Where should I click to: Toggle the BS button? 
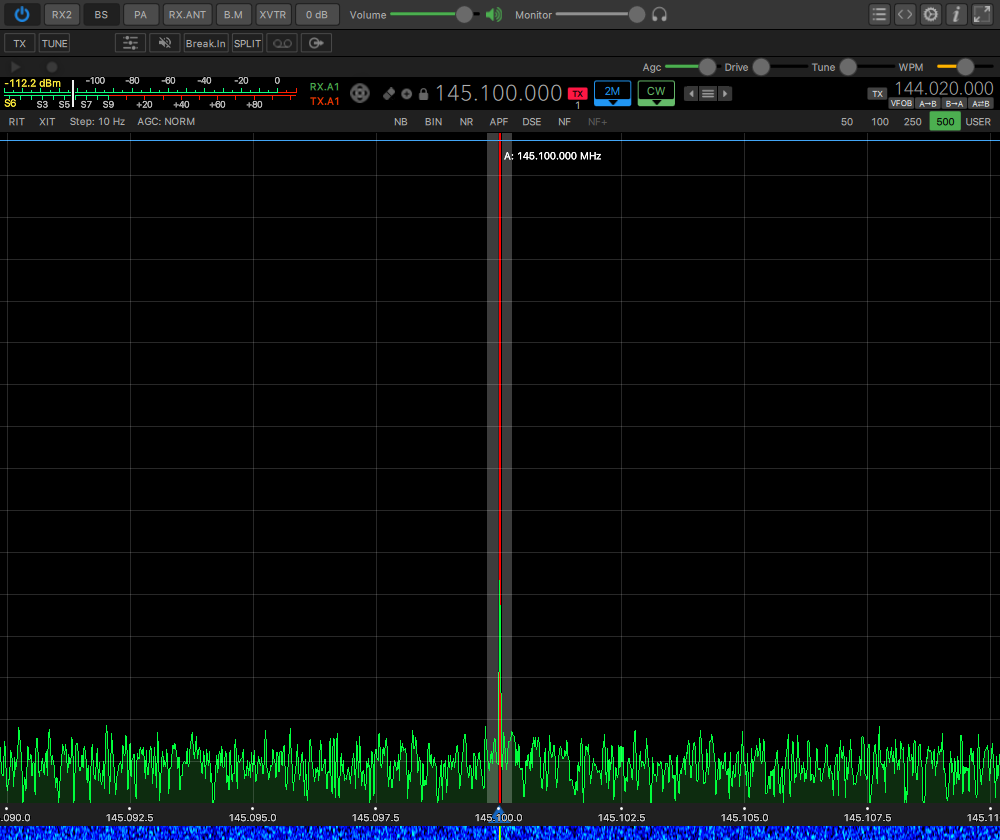point(101,15)
